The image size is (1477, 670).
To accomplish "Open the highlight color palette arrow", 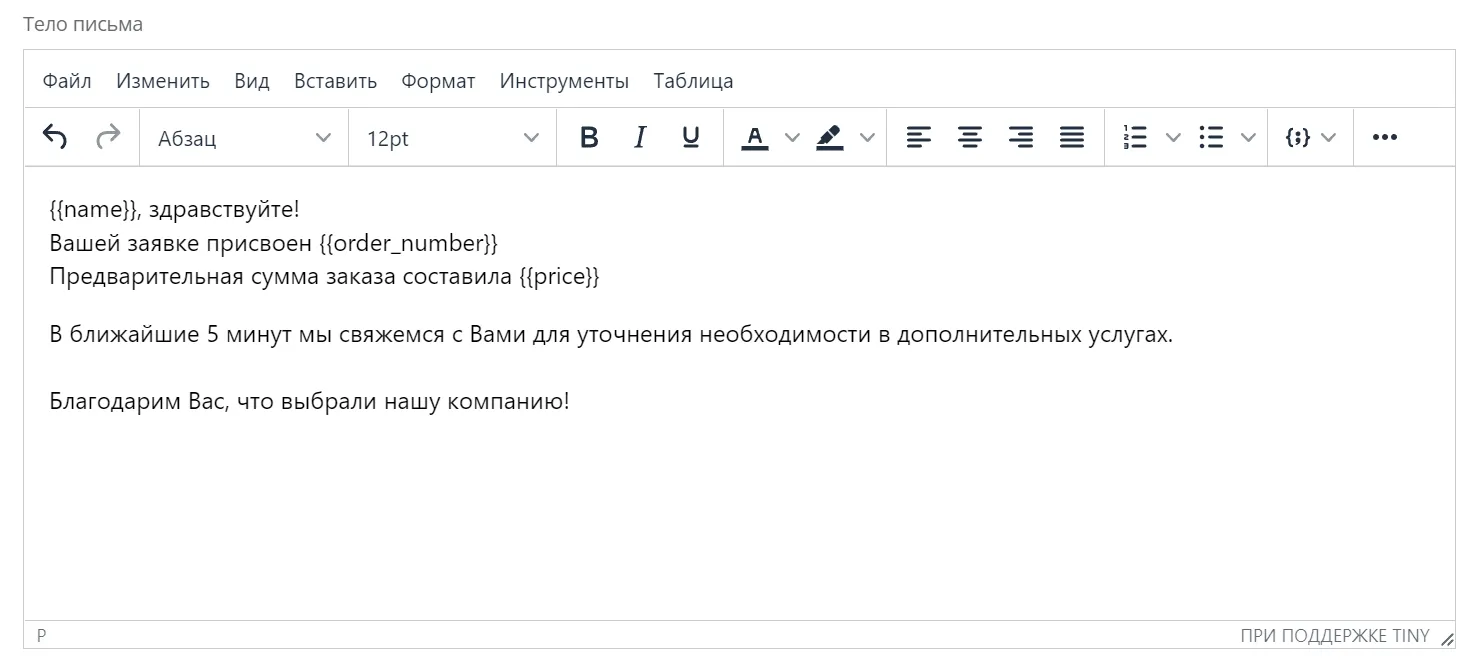I will tap(867, 138).
